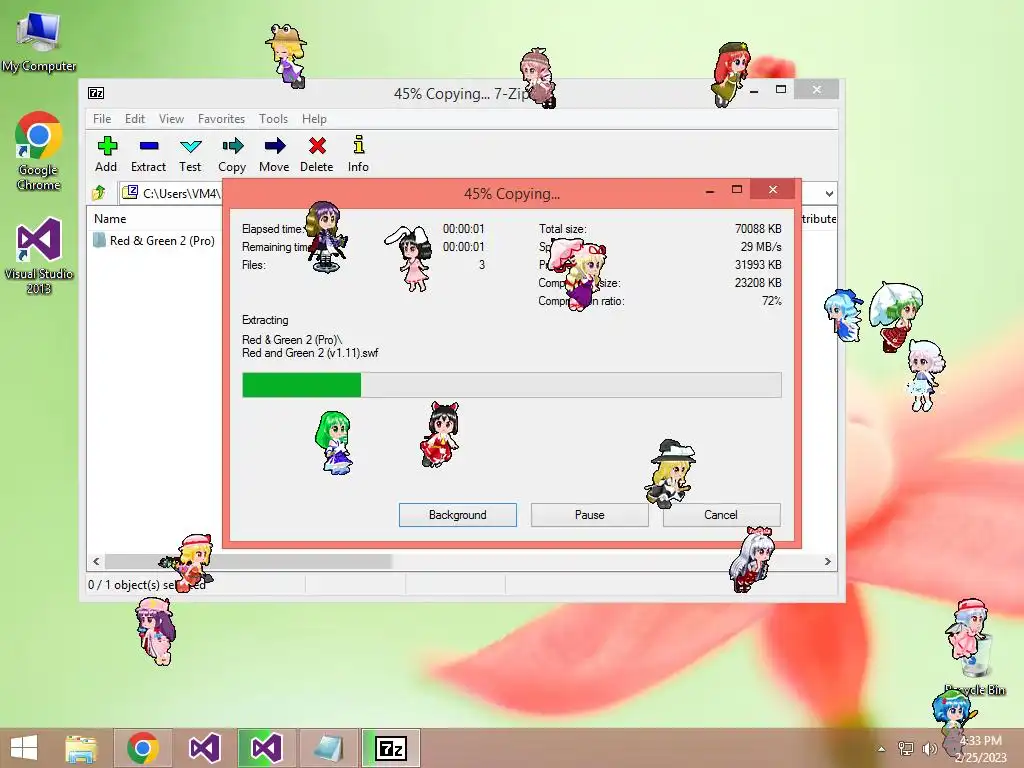
Task: Open the volume tray icon
Action: [929, 748]
